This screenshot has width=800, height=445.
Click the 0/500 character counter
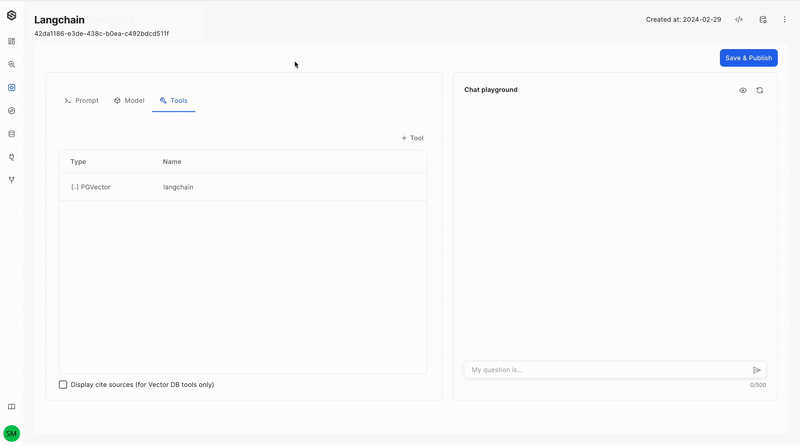pyautogui.click(x=758, y=385)
